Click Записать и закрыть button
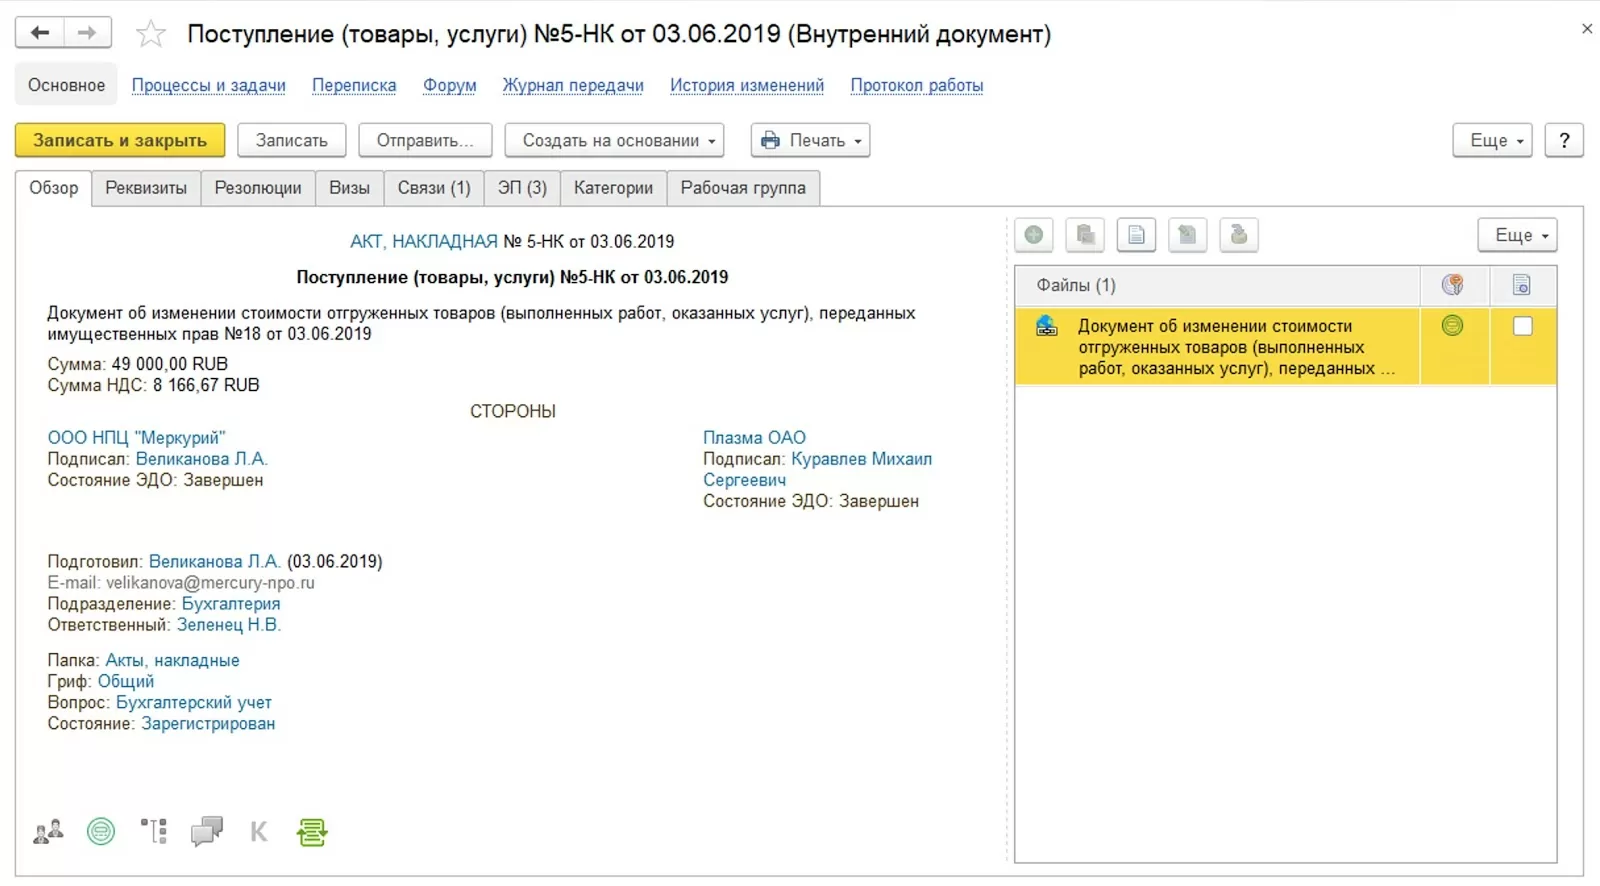This screenshot has height=886, width=1600. (120, 140)
